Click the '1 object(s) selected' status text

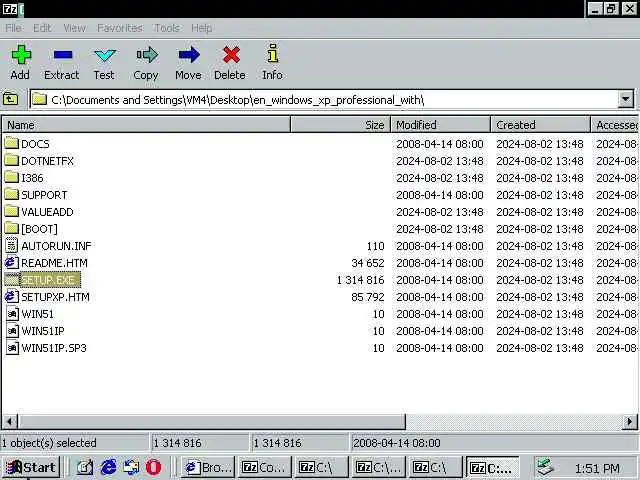tap(49, 443)
